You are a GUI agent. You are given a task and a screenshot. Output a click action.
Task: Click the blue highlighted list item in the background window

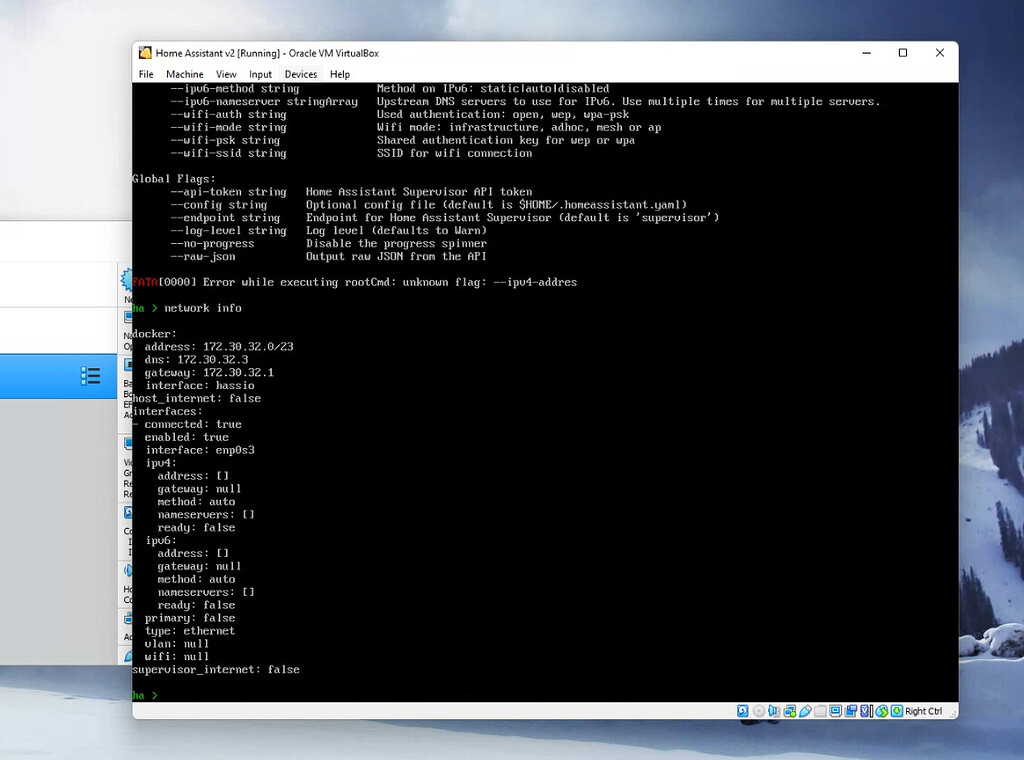(60, 376)
